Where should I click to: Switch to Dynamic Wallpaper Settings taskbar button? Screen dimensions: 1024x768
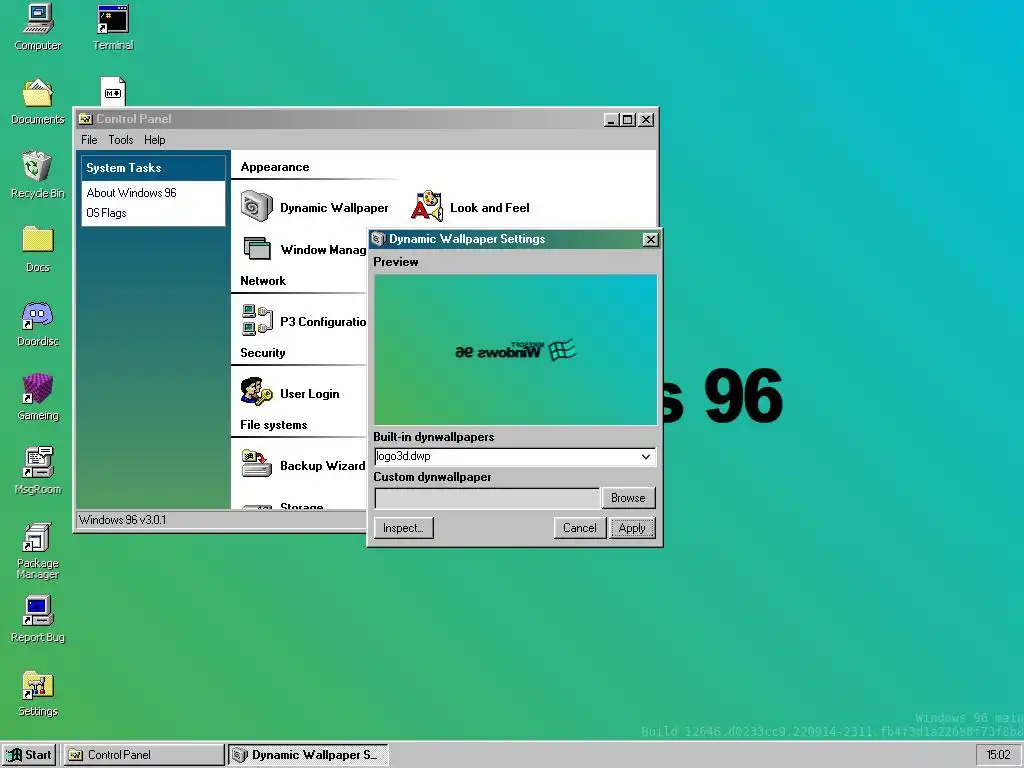309,755
